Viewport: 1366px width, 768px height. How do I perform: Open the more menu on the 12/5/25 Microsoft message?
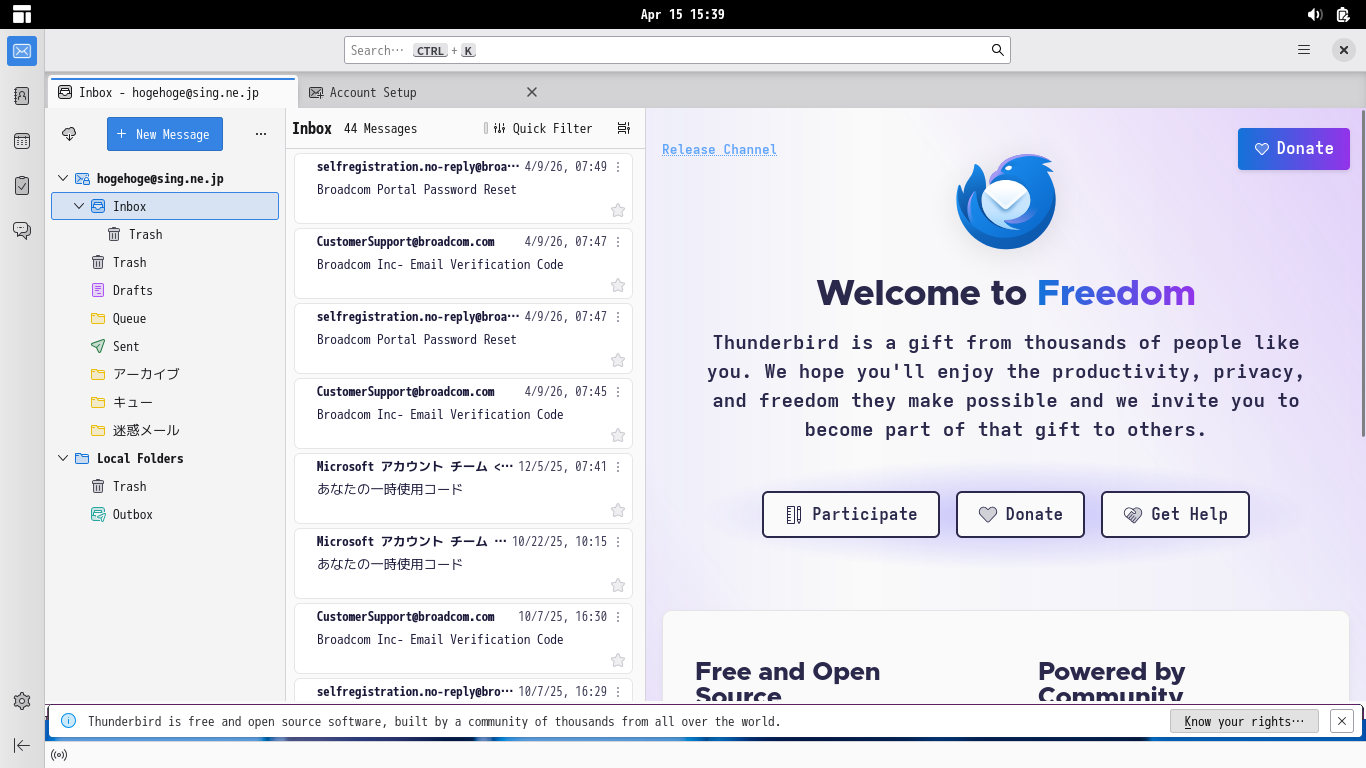(618, 467)
